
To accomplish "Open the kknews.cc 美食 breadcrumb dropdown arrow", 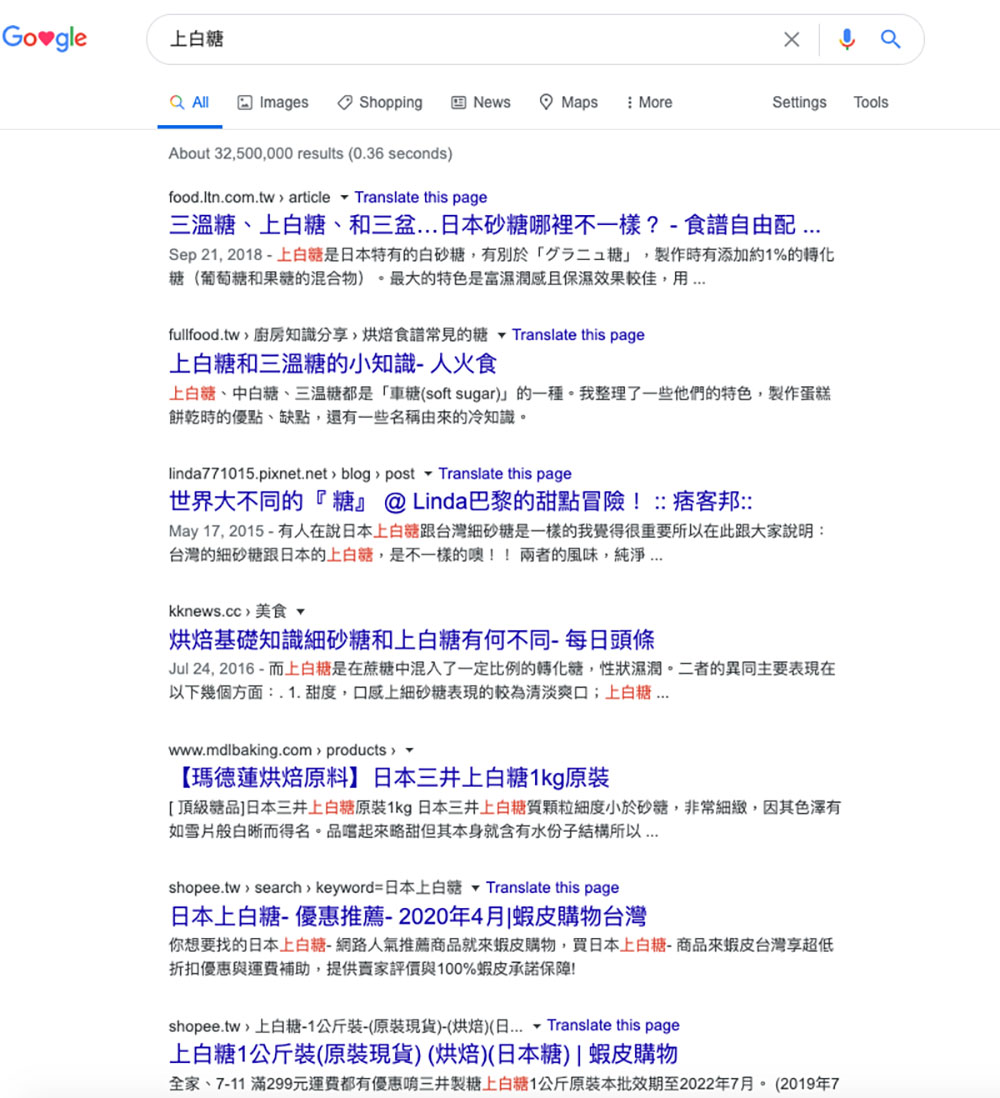I will click(x=299, y=610).
